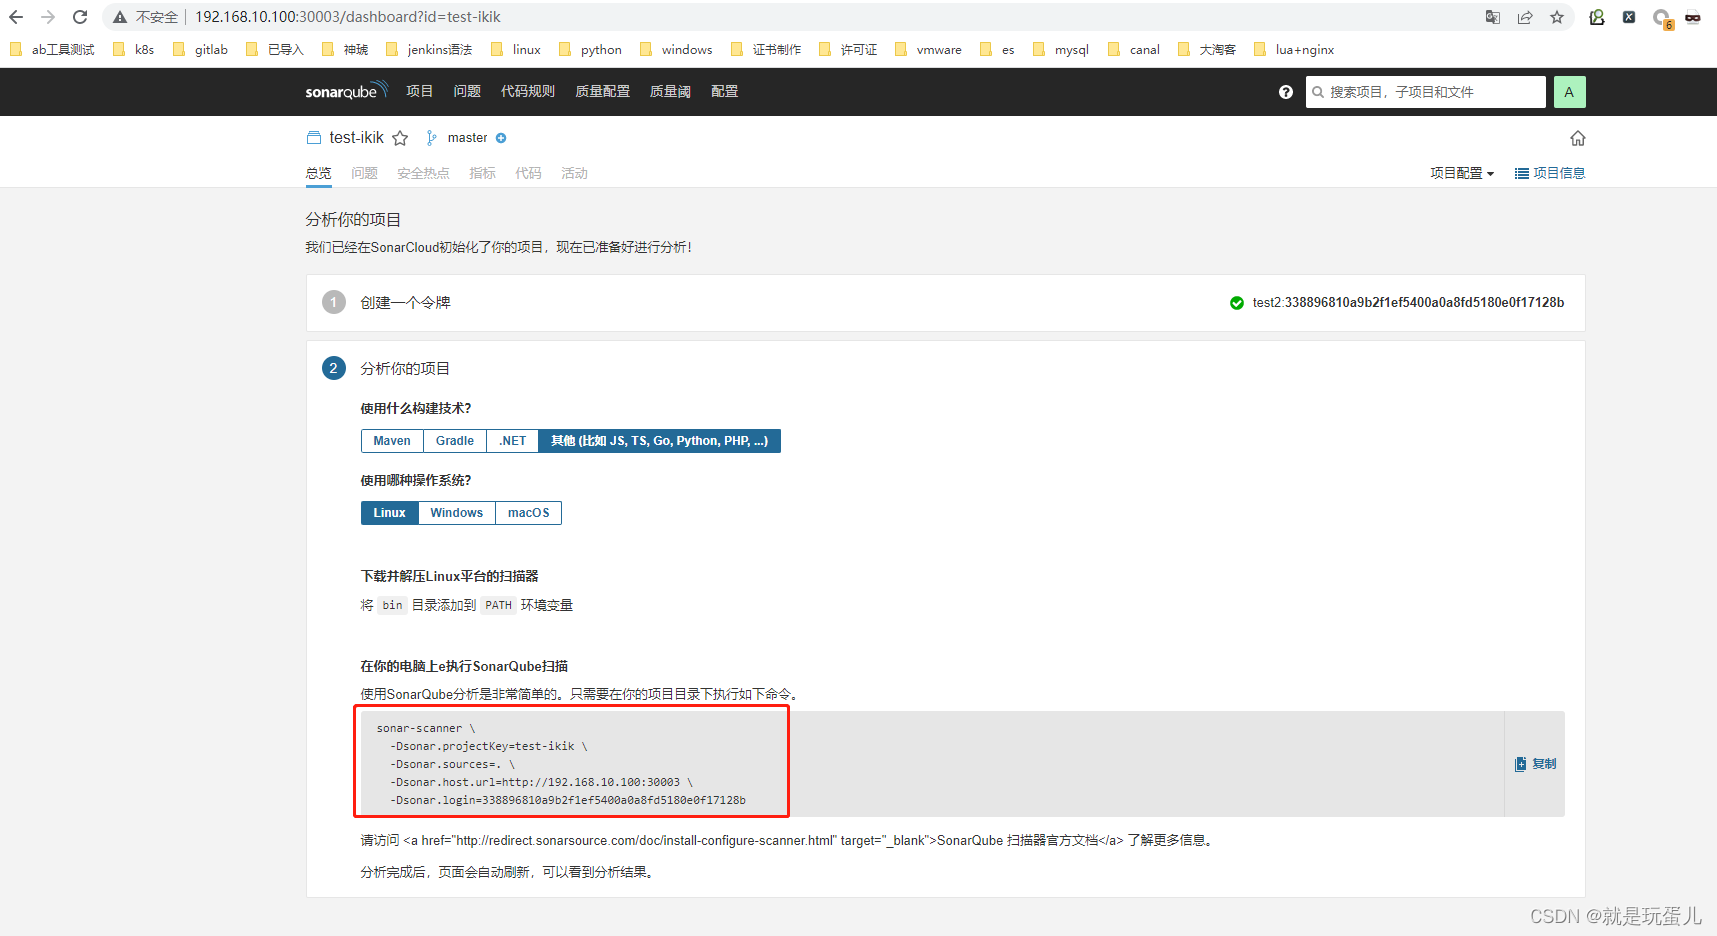Viewport: 1717px width, 936px height.
Task: Open the python bookmark folder
Action: [x=591, y=49]
